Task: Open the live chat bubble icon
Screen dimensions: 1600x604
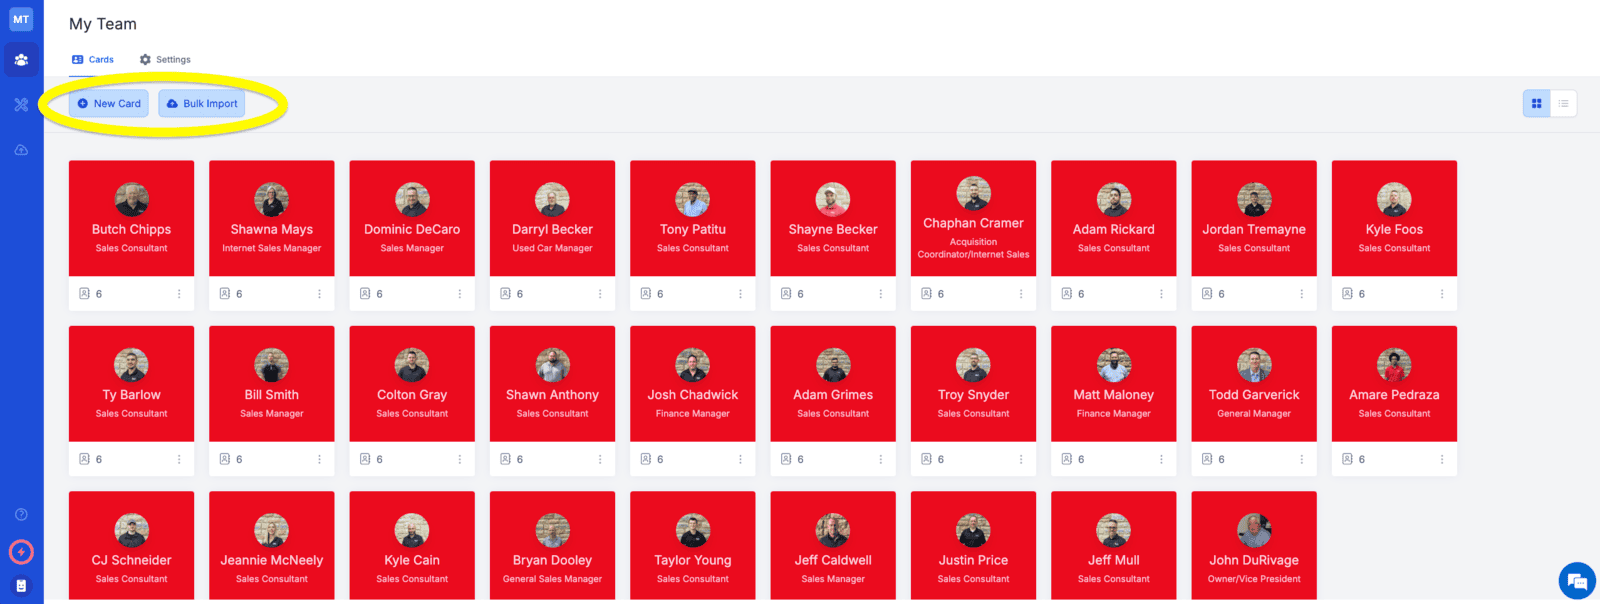Action: click(1577, 581)
